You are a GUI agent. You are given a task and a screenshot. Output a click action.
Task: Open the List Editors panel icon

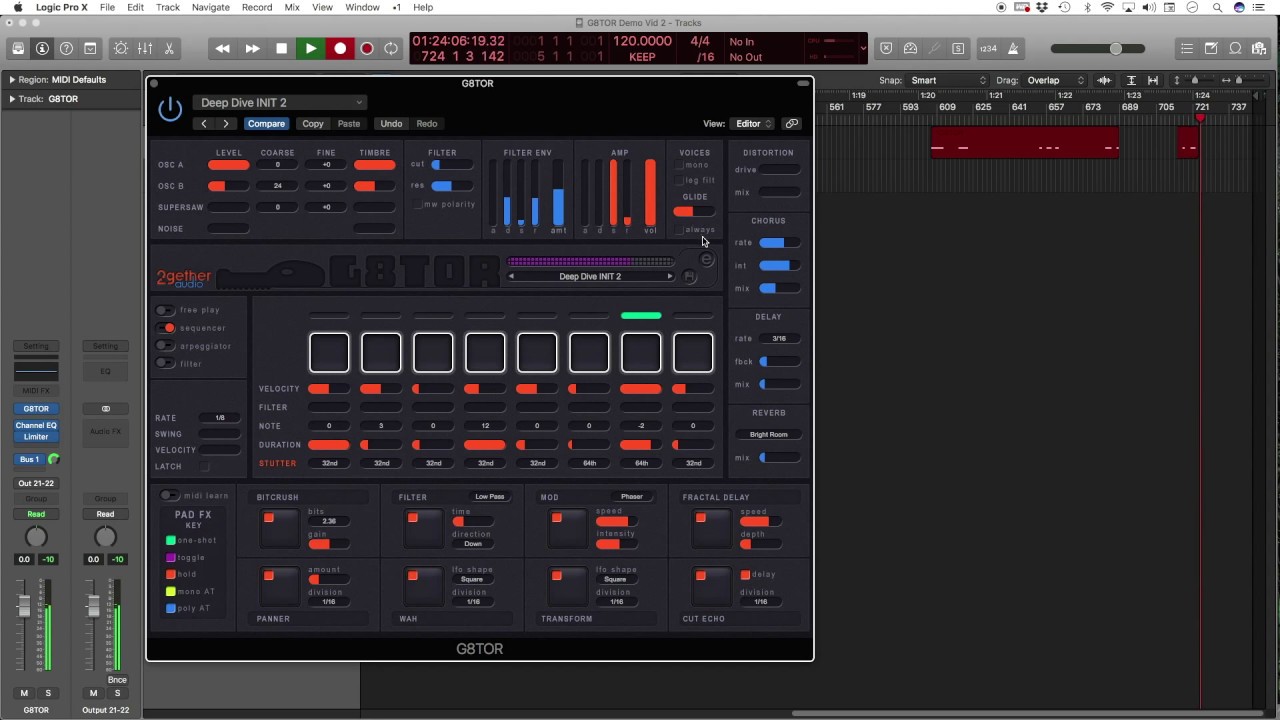[x=1187, y=48]
